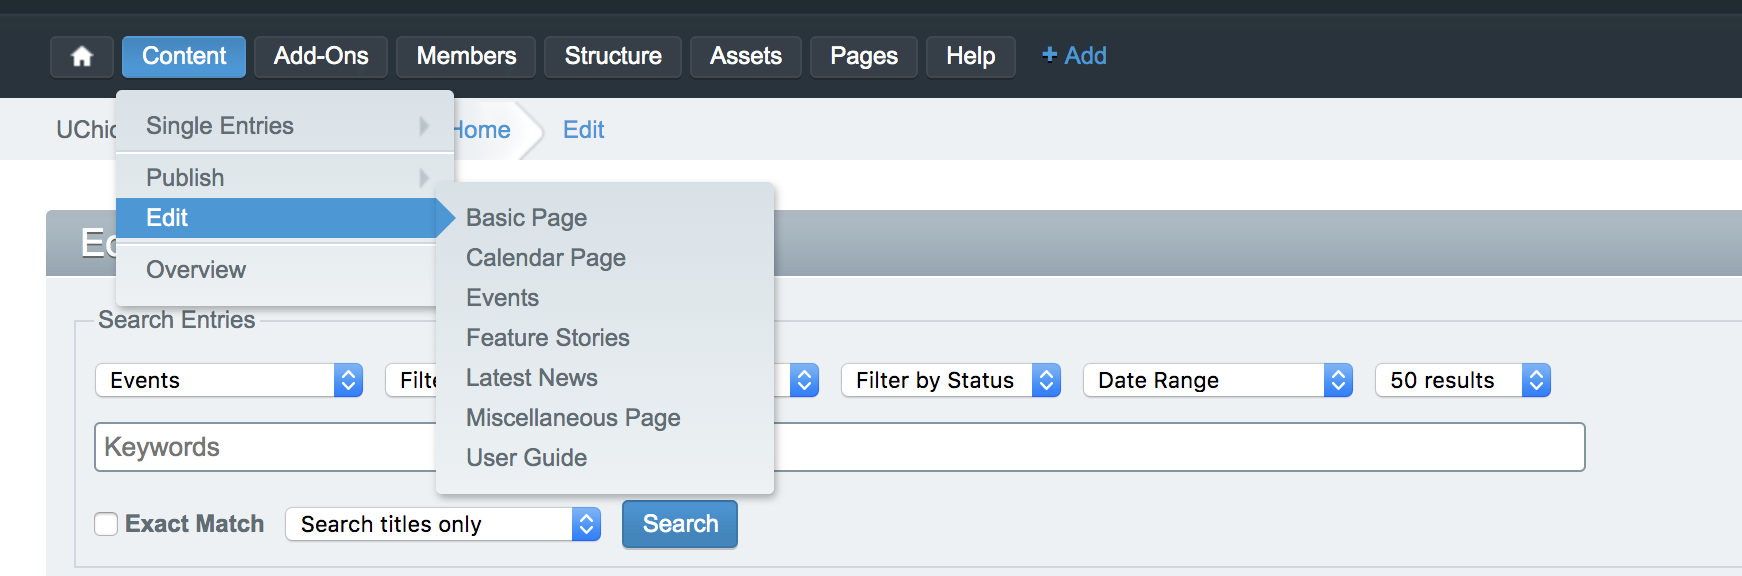Enable the Exact Match checkbox

click(x=106, y=524)
